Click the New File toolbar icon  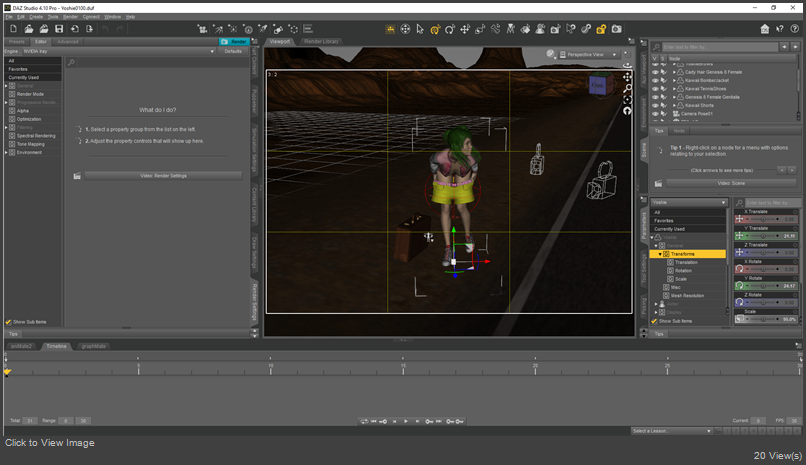tap(13, 29)
